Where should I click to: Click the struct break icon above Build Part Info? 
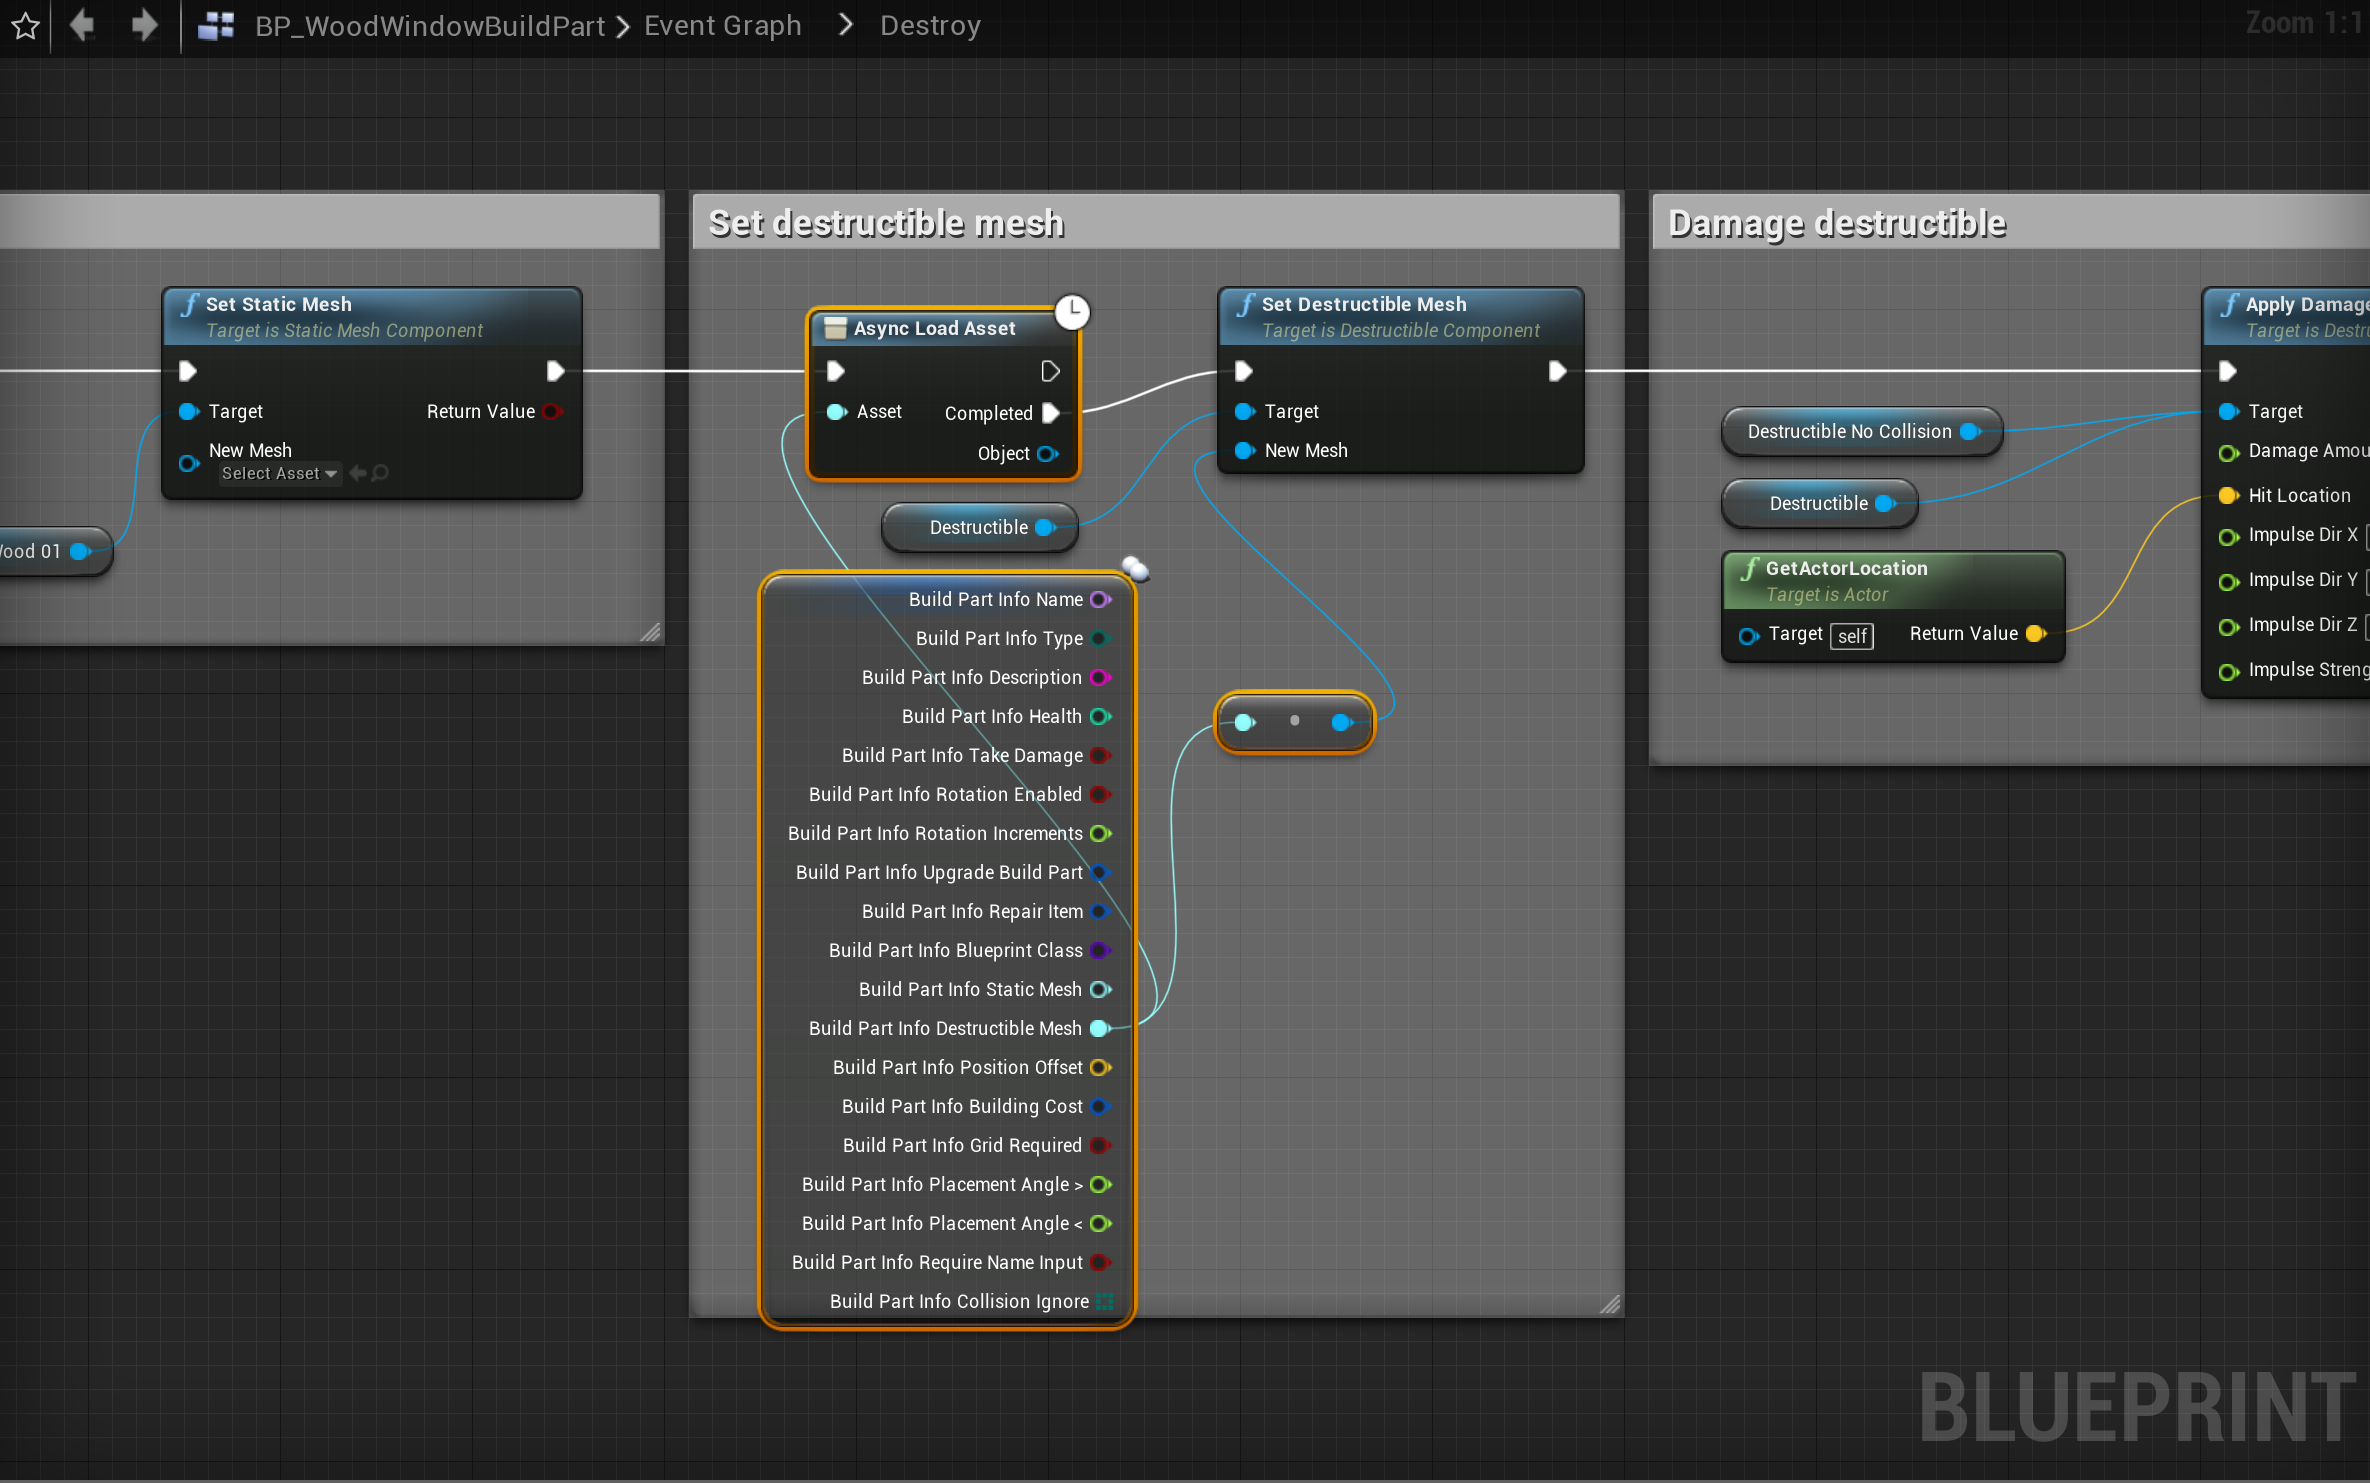(x=1135, y=569)
